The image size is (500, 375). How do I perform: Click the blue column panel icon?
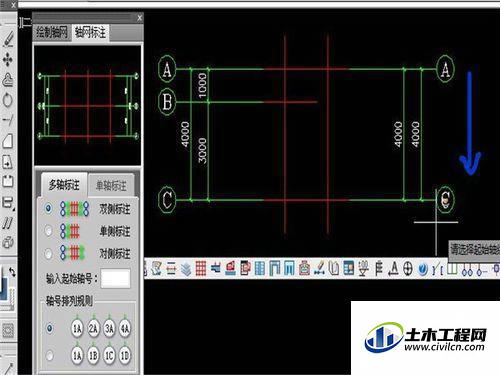(260, 269)
